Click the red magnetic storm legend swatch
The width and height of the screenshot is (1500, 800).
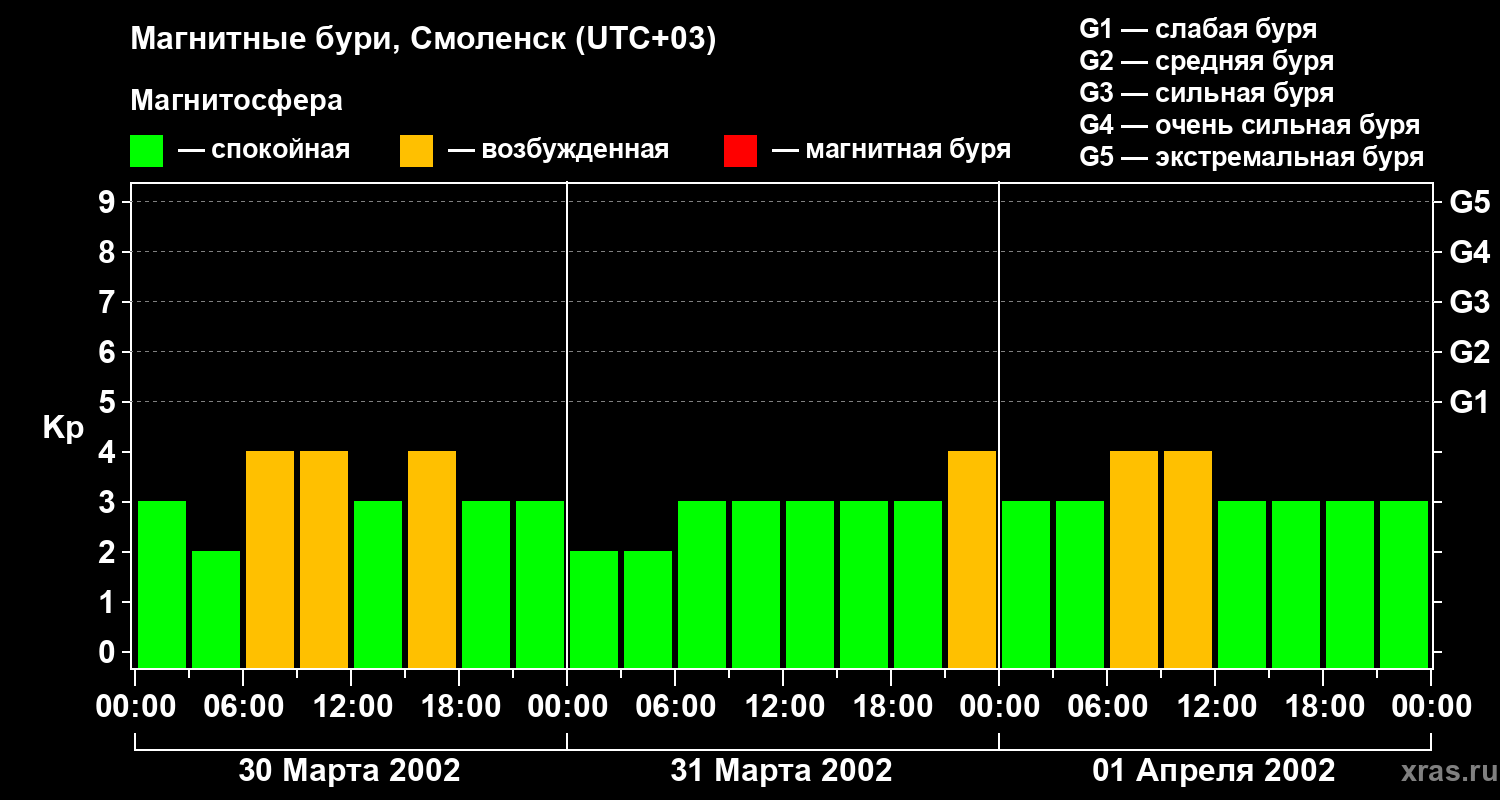740,151
